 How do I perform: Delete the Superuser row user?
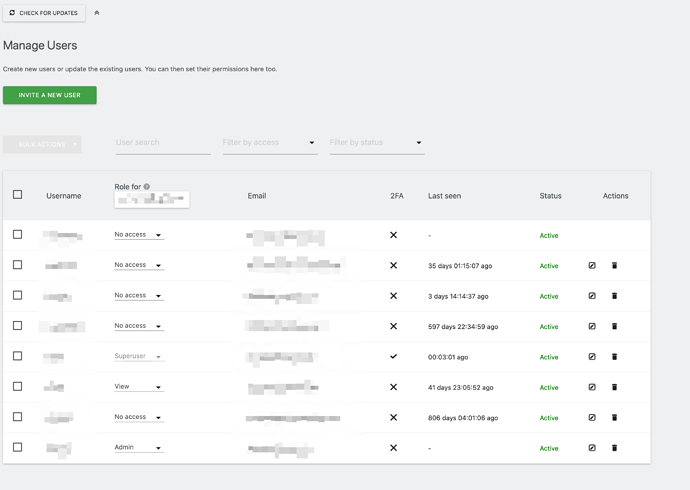(615, 356)
